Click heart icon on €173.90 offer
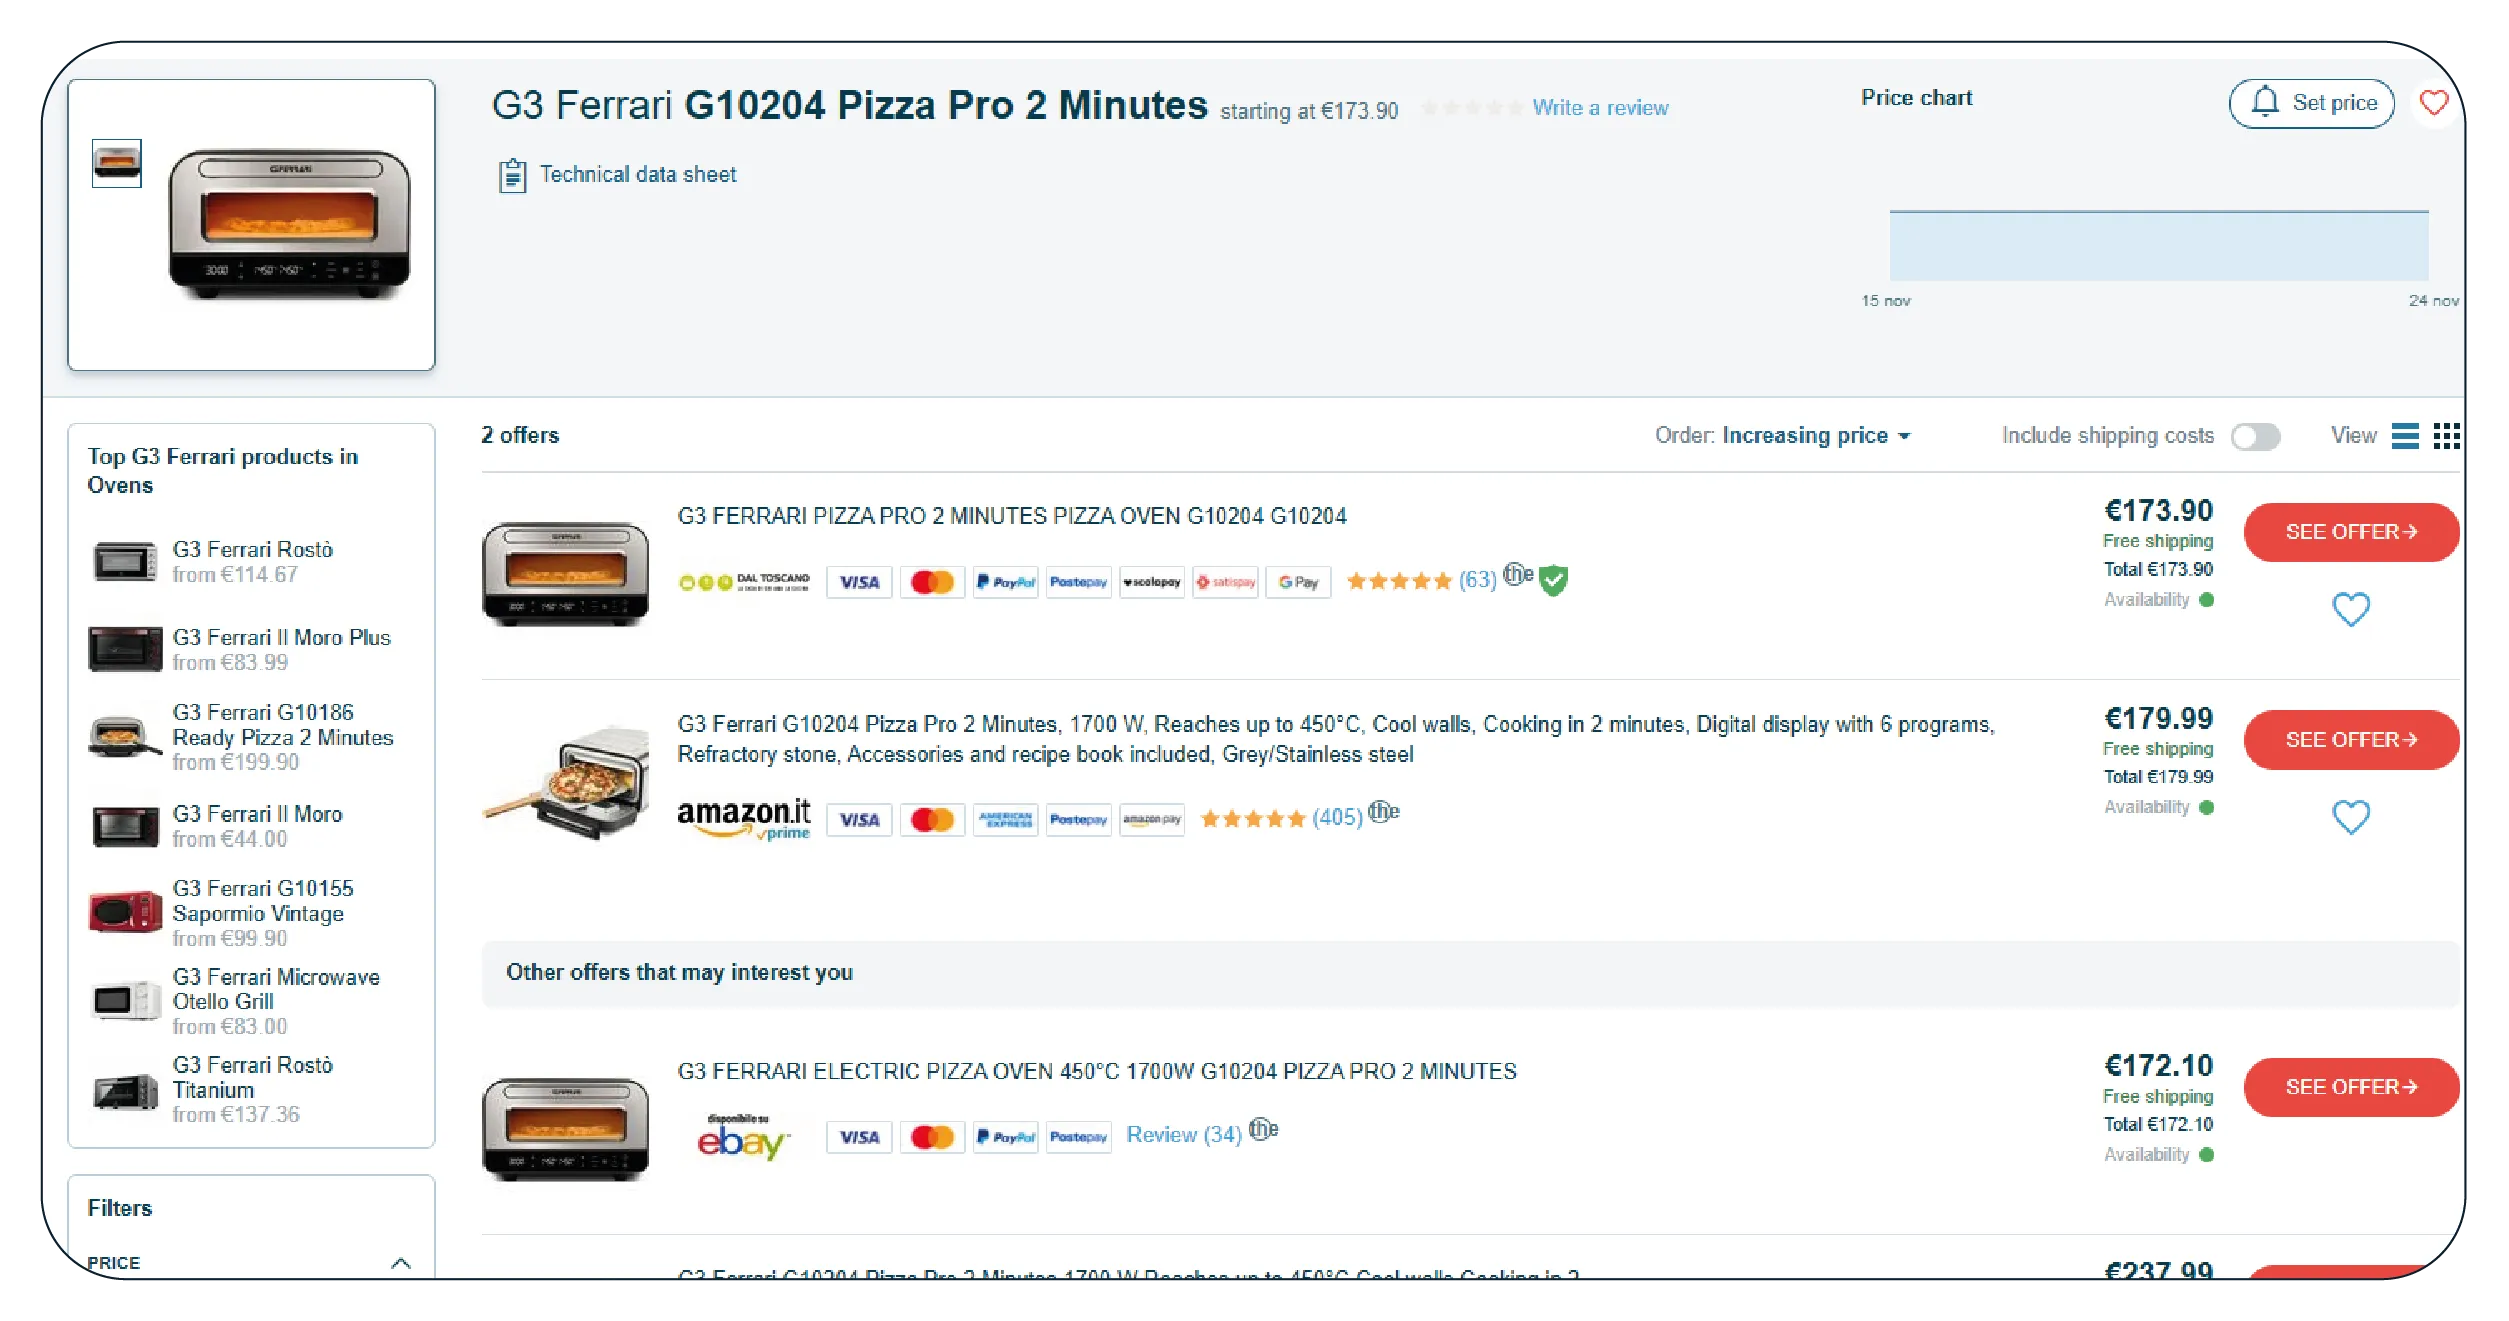2509x1321 pixels. pos(2350,609)
